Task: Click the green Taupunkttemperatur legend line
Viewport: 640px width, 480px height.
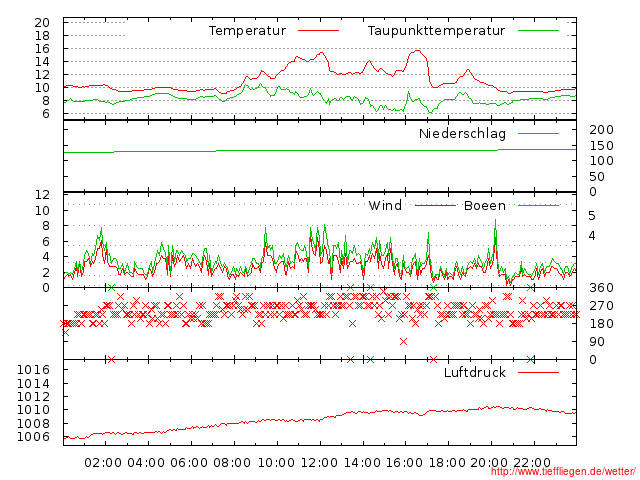Action: coord(538,31)
